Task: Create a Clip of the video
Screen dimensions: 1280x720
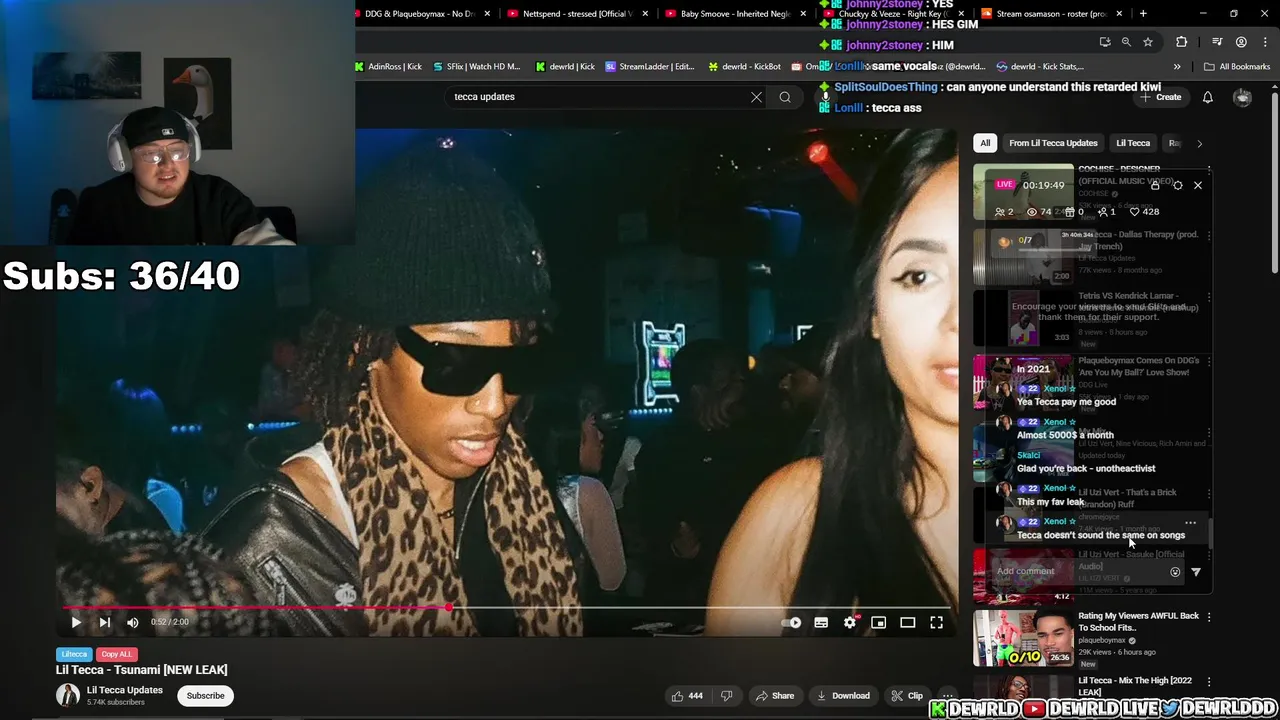Action: tap(907, 696)
